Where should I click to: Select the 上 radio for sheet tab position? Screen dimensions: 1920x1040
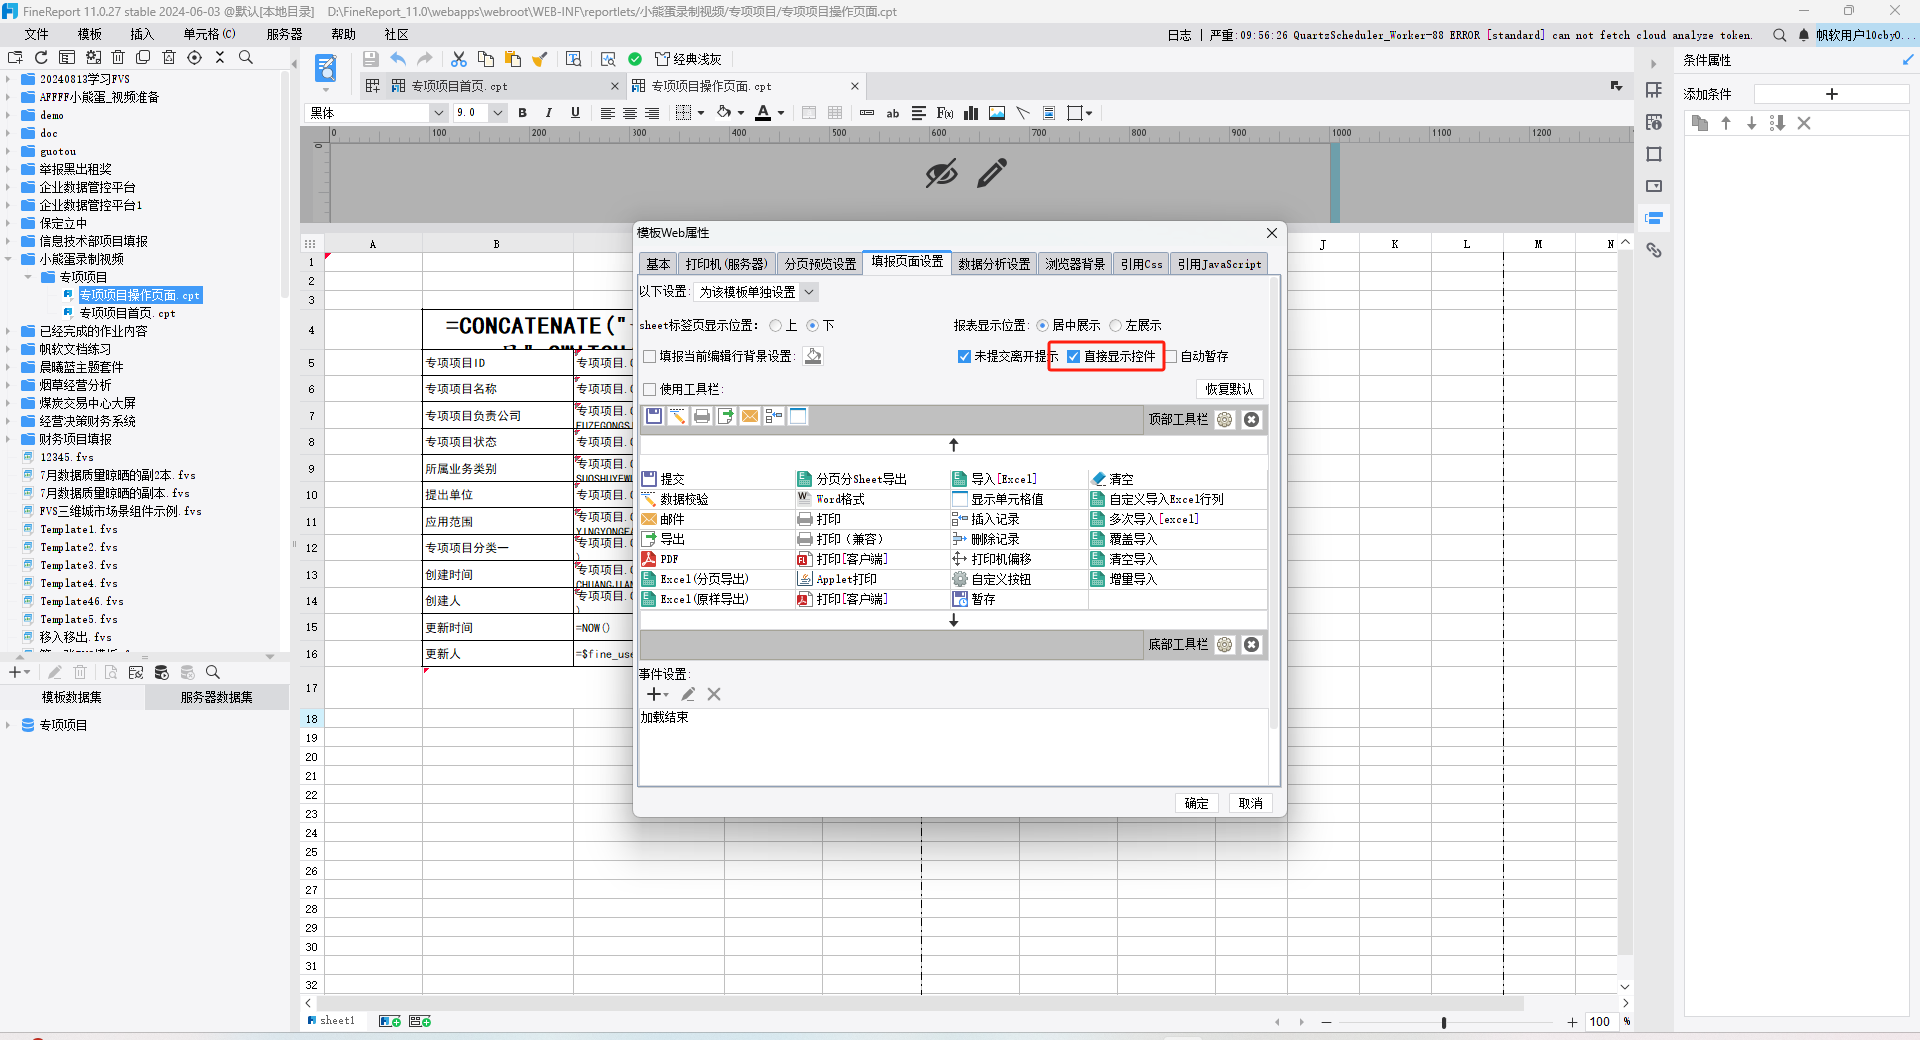click(776, 326)
